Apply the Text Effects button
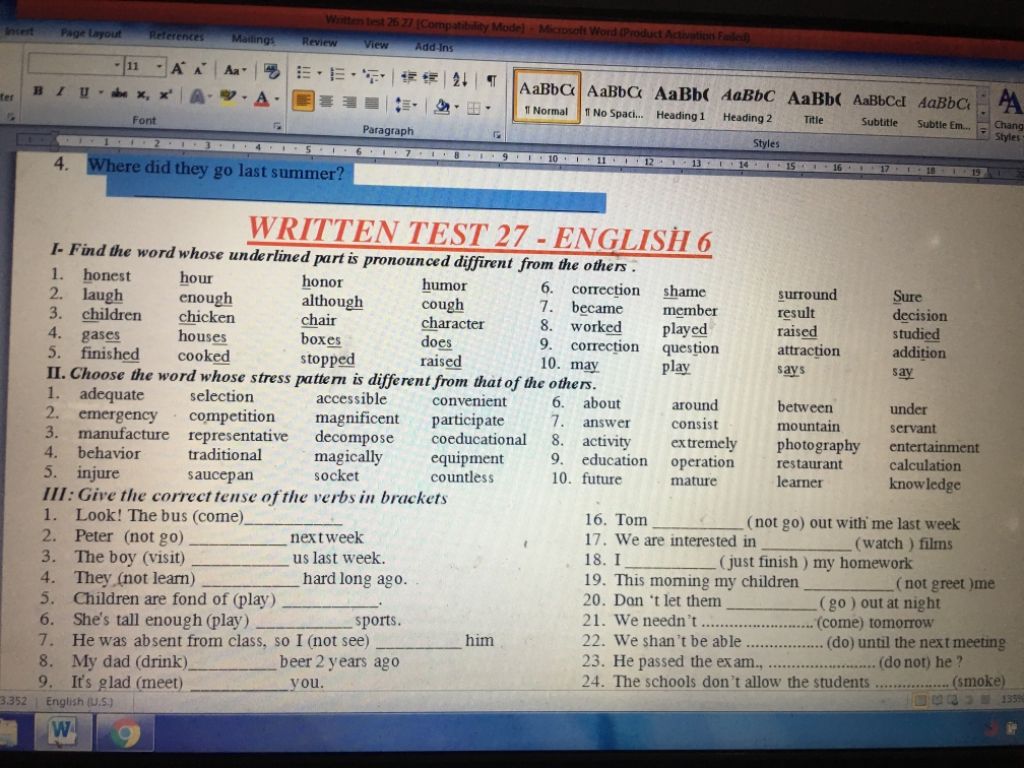The height and width of the screenshot is (768, 1024). click(x=197, y=97)
